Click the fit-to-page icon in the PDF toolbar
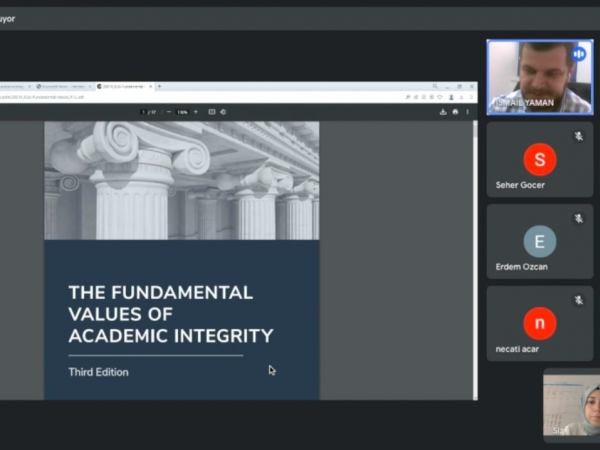Image resolution: width=600 pixels, height=450 pixels. 212,112
